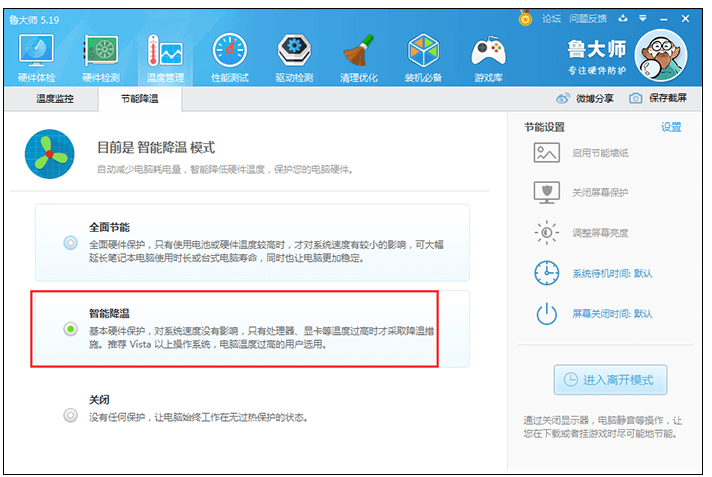The width and height of the screenshot is (712, 477).
Task: Click the camera screenshot icon
Action: coord(636,98)
